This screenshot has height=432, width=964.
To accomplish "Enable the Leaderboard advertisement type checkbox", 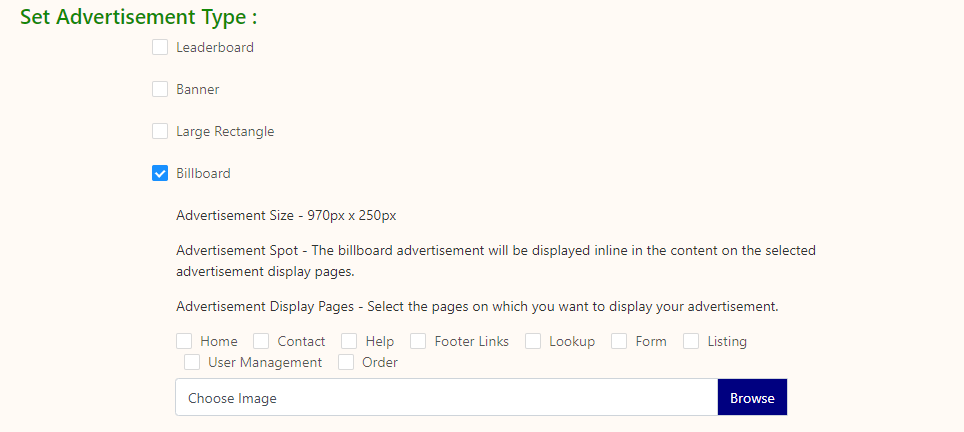I will 160,47.
